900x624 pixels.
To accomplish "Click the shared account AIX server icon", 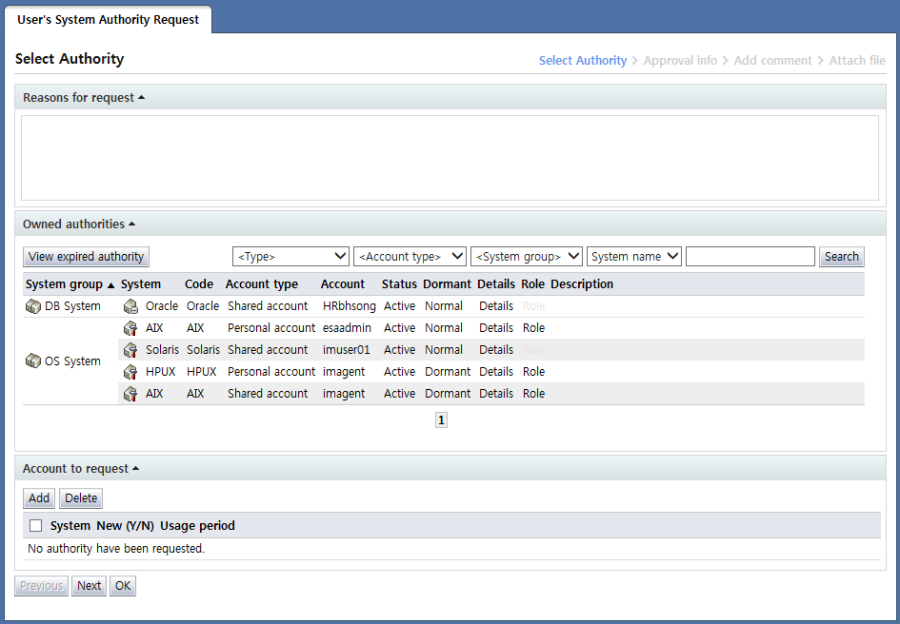I will coord(130,394).
